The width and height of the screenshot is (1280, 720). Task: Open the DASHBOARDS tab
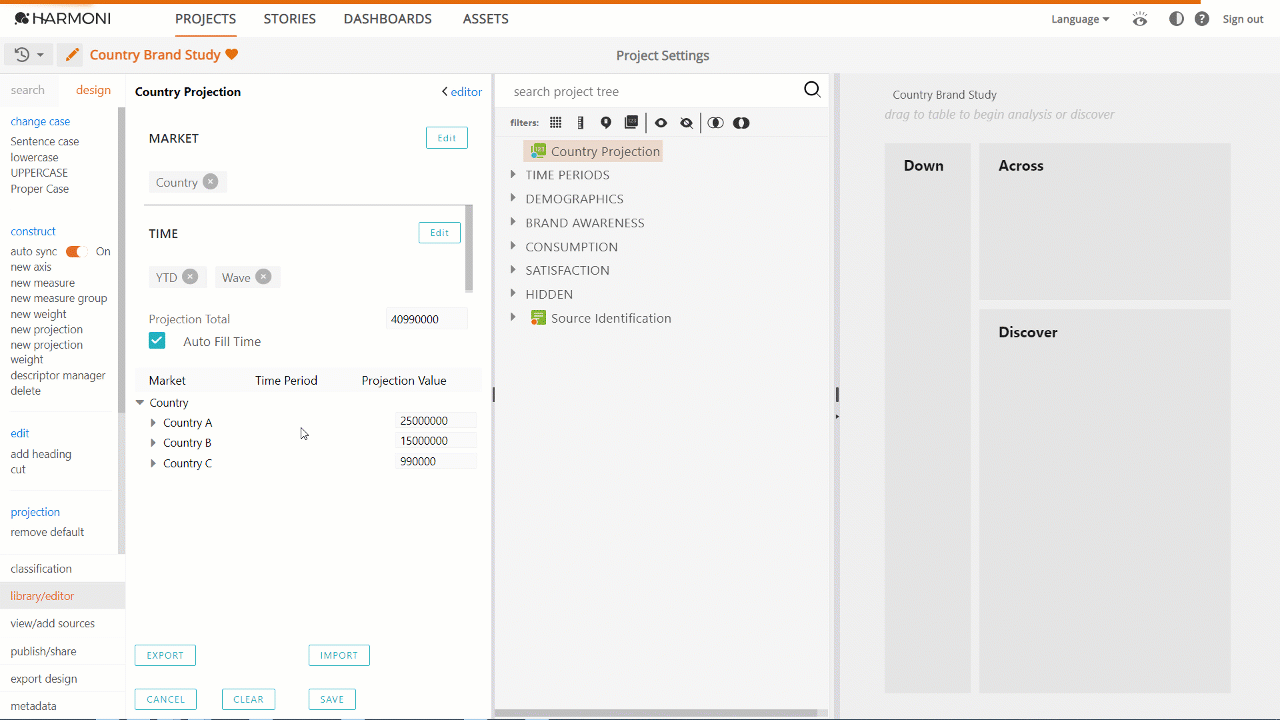tap(387, 19)
